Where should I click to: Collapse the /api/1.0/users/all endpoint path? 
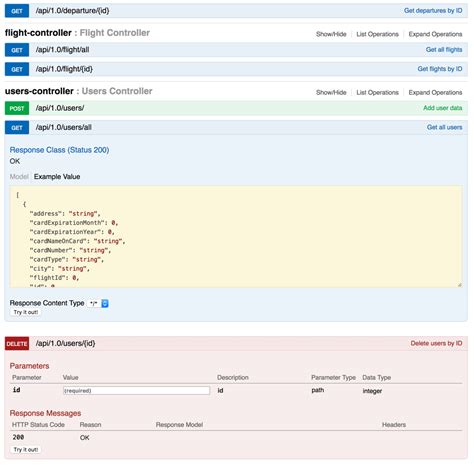(x=64, y=127)
